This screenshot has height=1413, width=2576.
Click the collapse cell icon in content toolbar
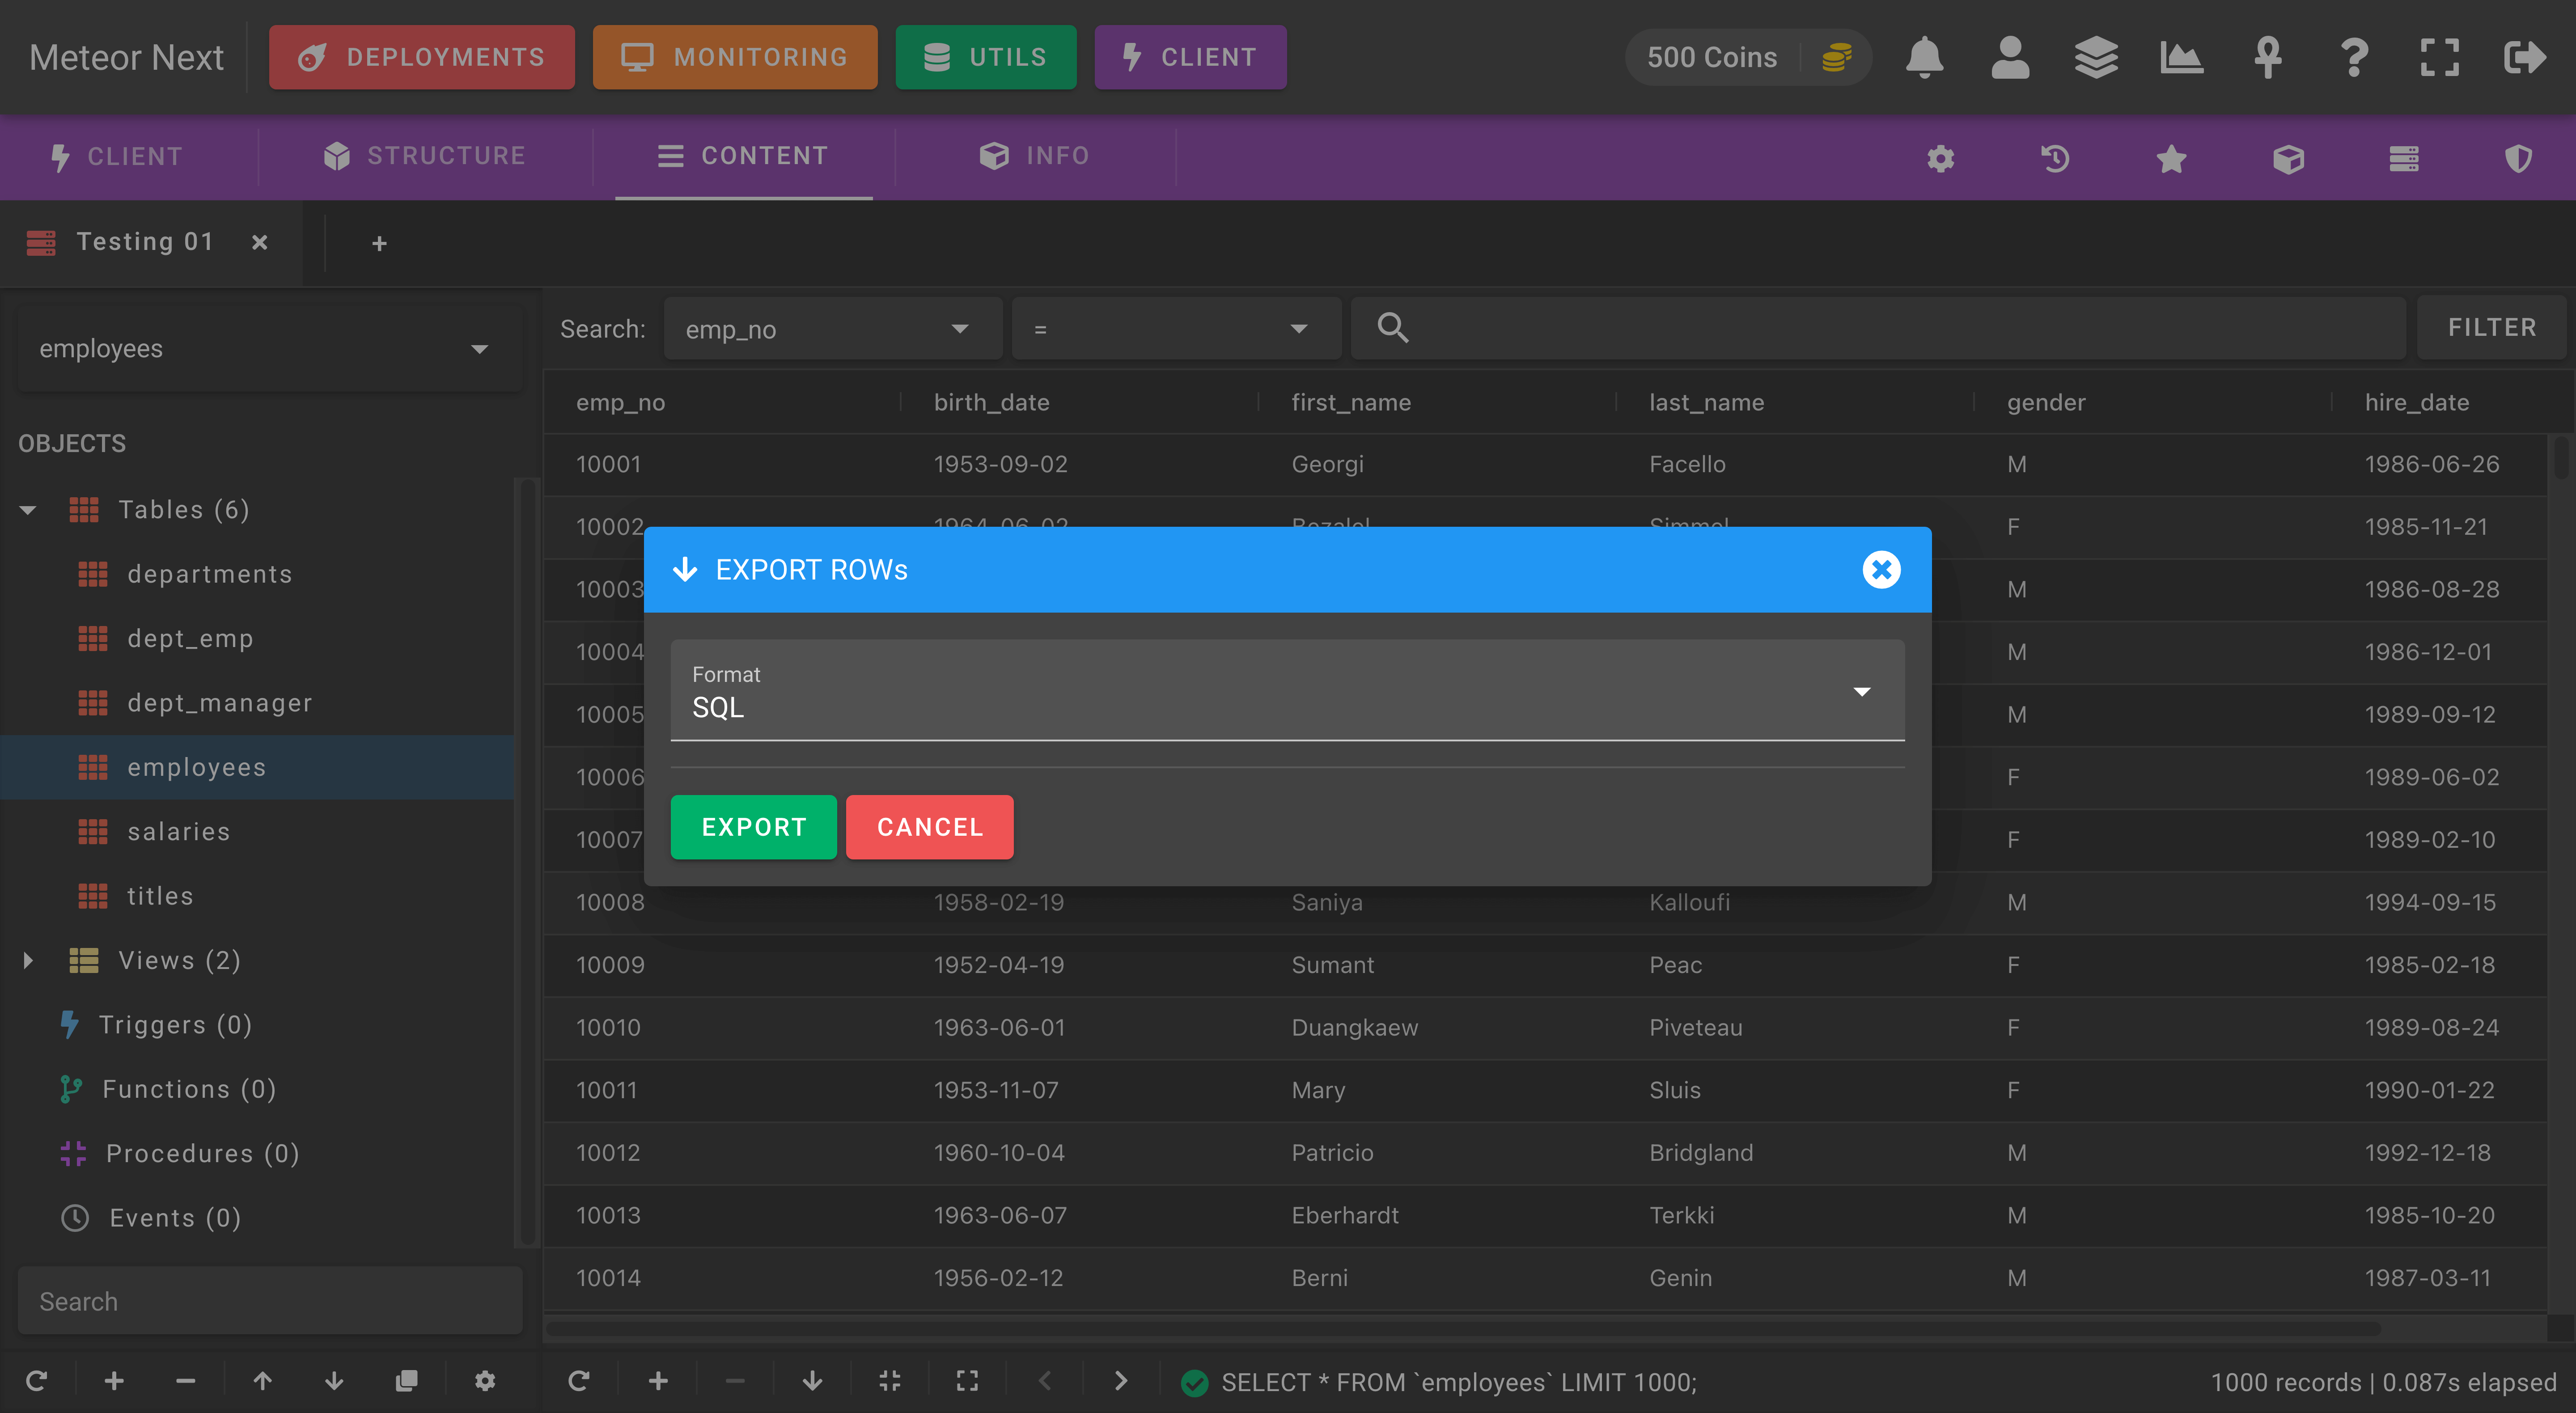[x=890, y=1381]
